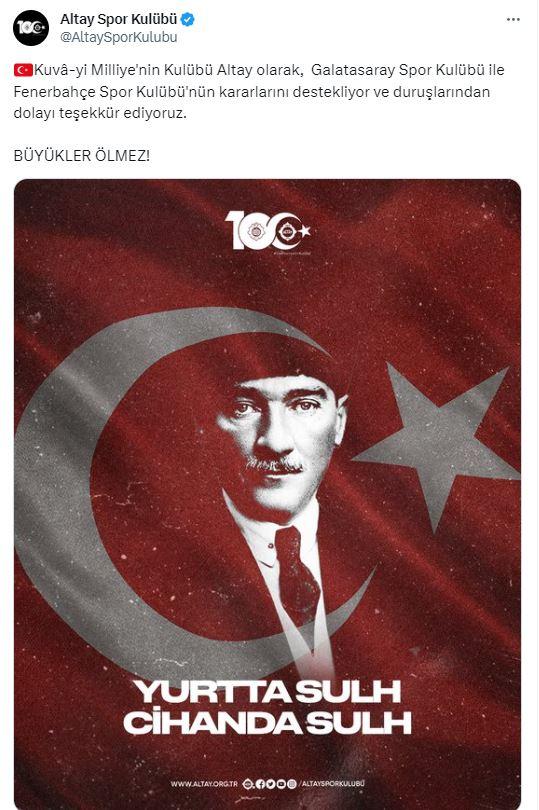Click the white star on the flag

click(438, 444)
